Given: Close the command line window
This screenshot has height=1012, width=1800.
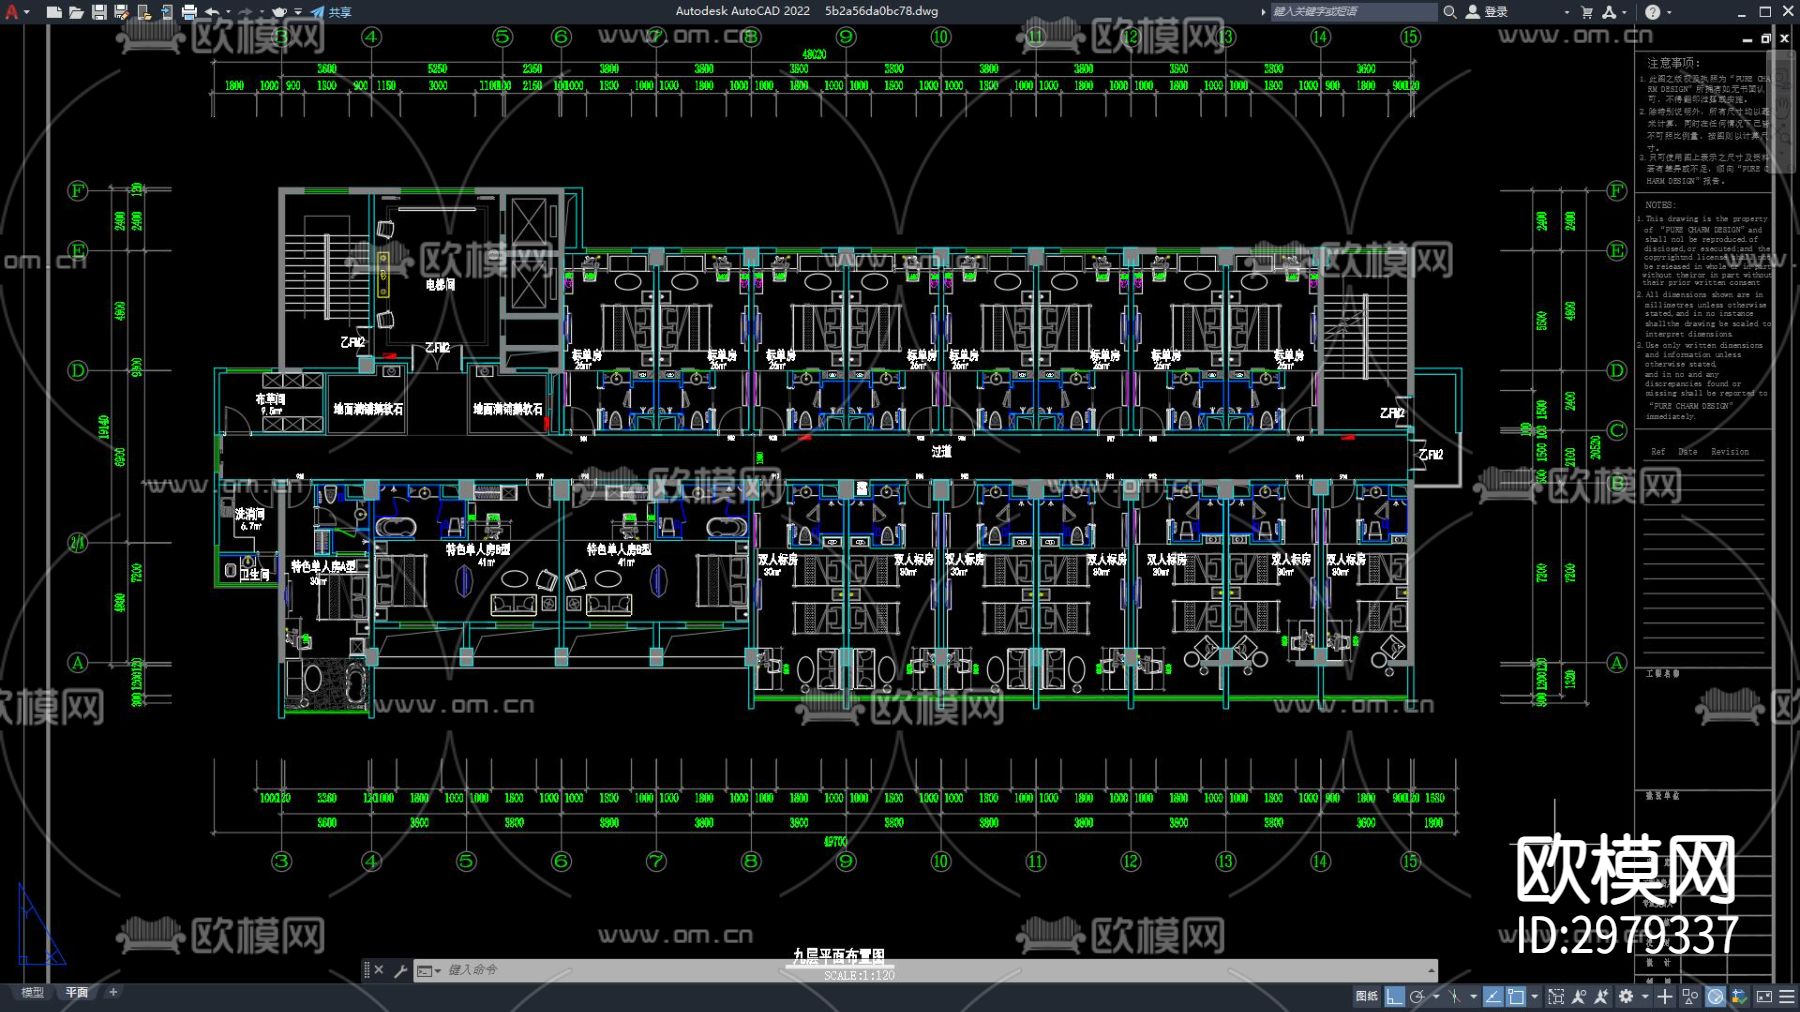Looking at the screenshot, I should pyautogui.click(x=379, y=970).
